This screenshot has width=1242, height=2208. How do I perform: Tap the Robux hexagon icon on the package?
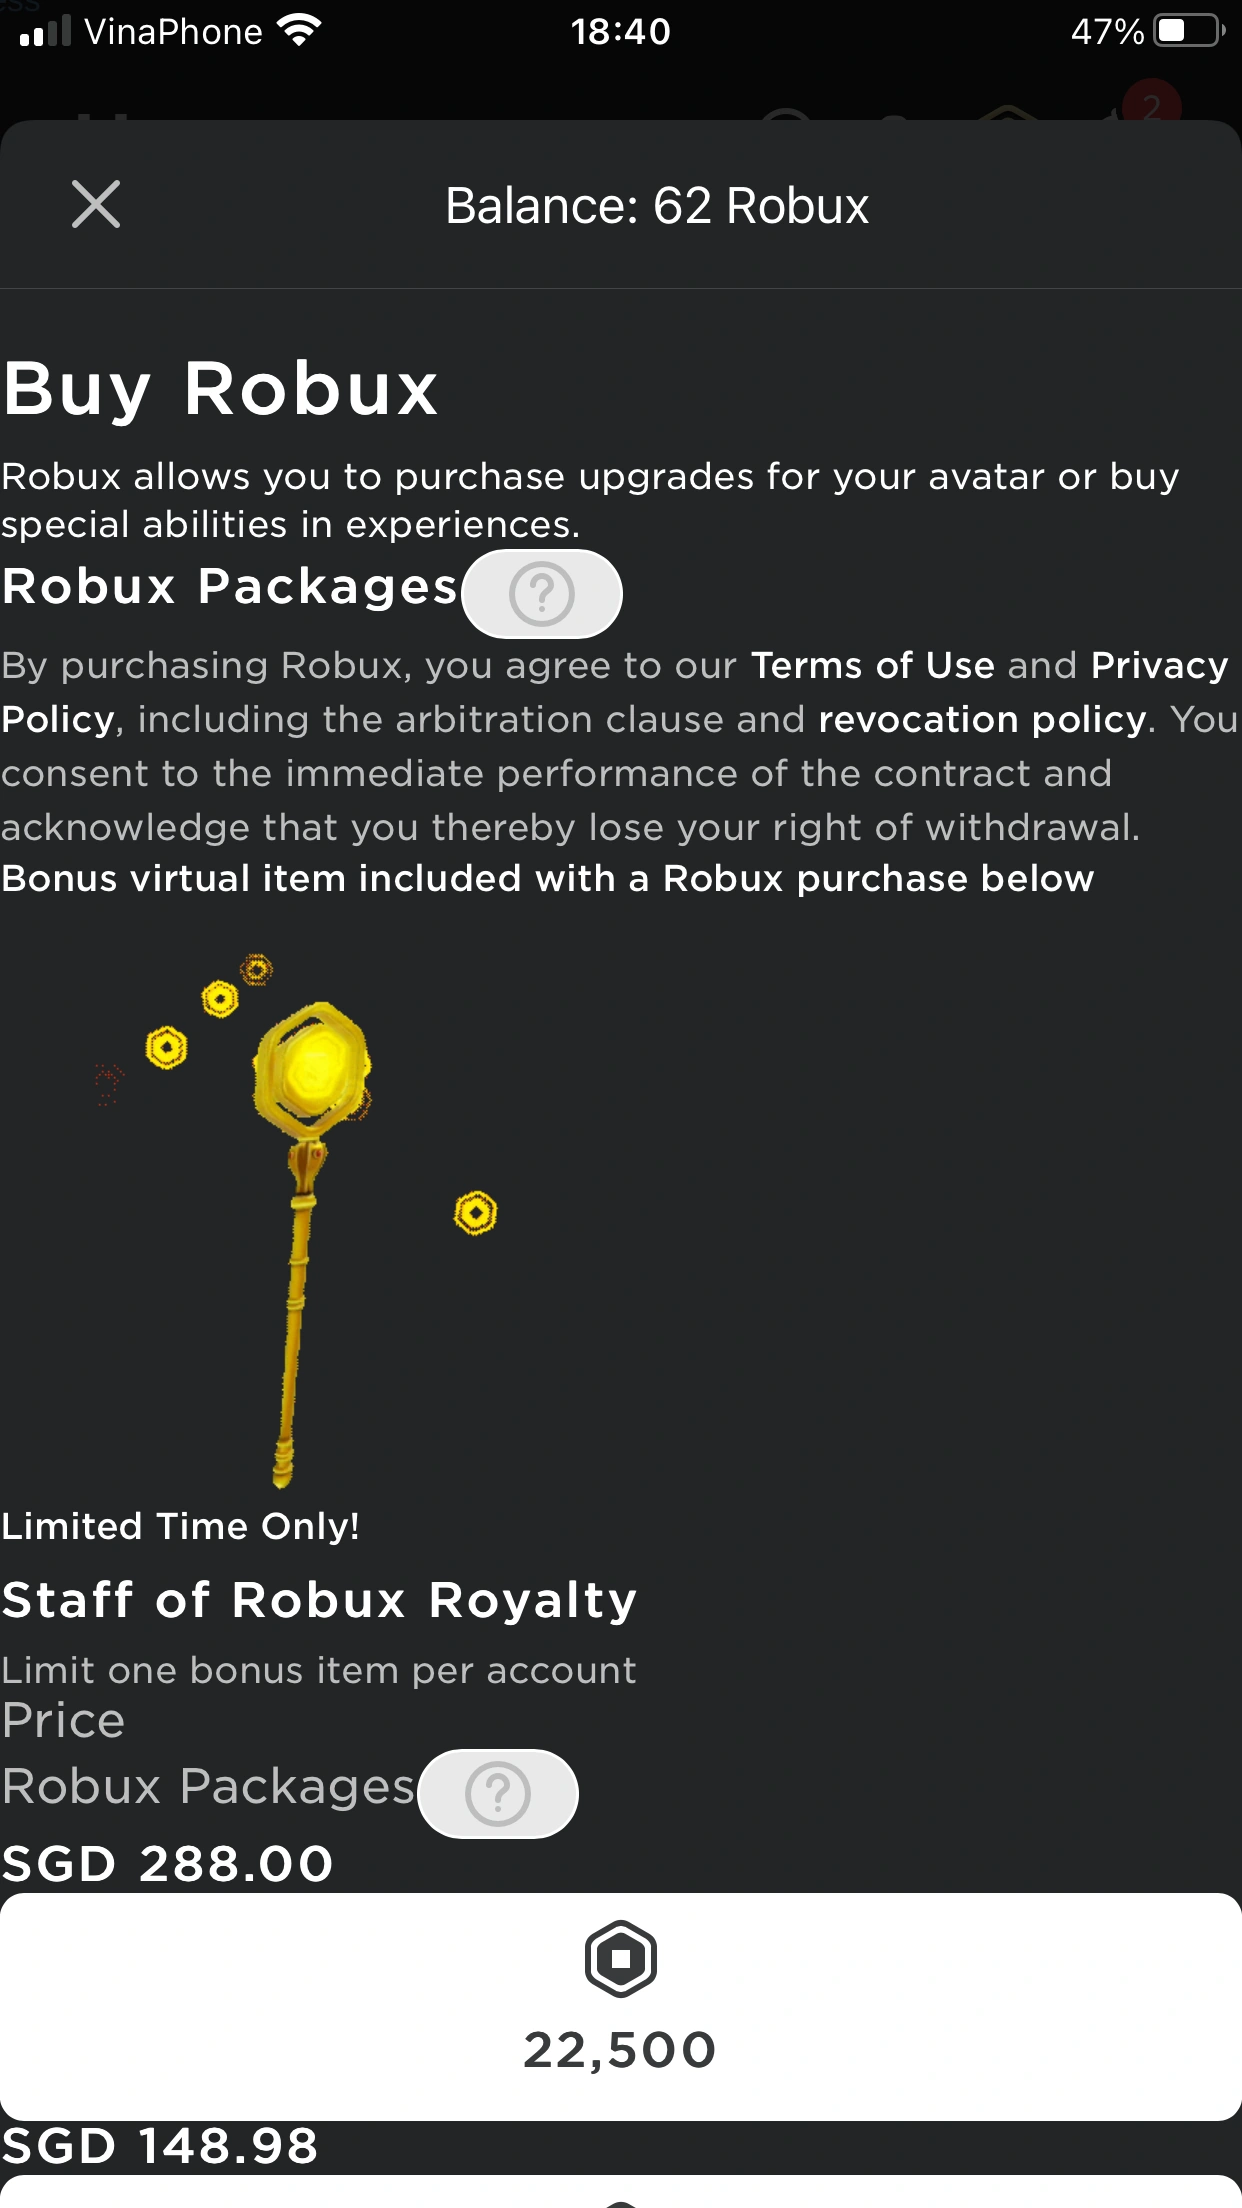[x=620, y=1959]
